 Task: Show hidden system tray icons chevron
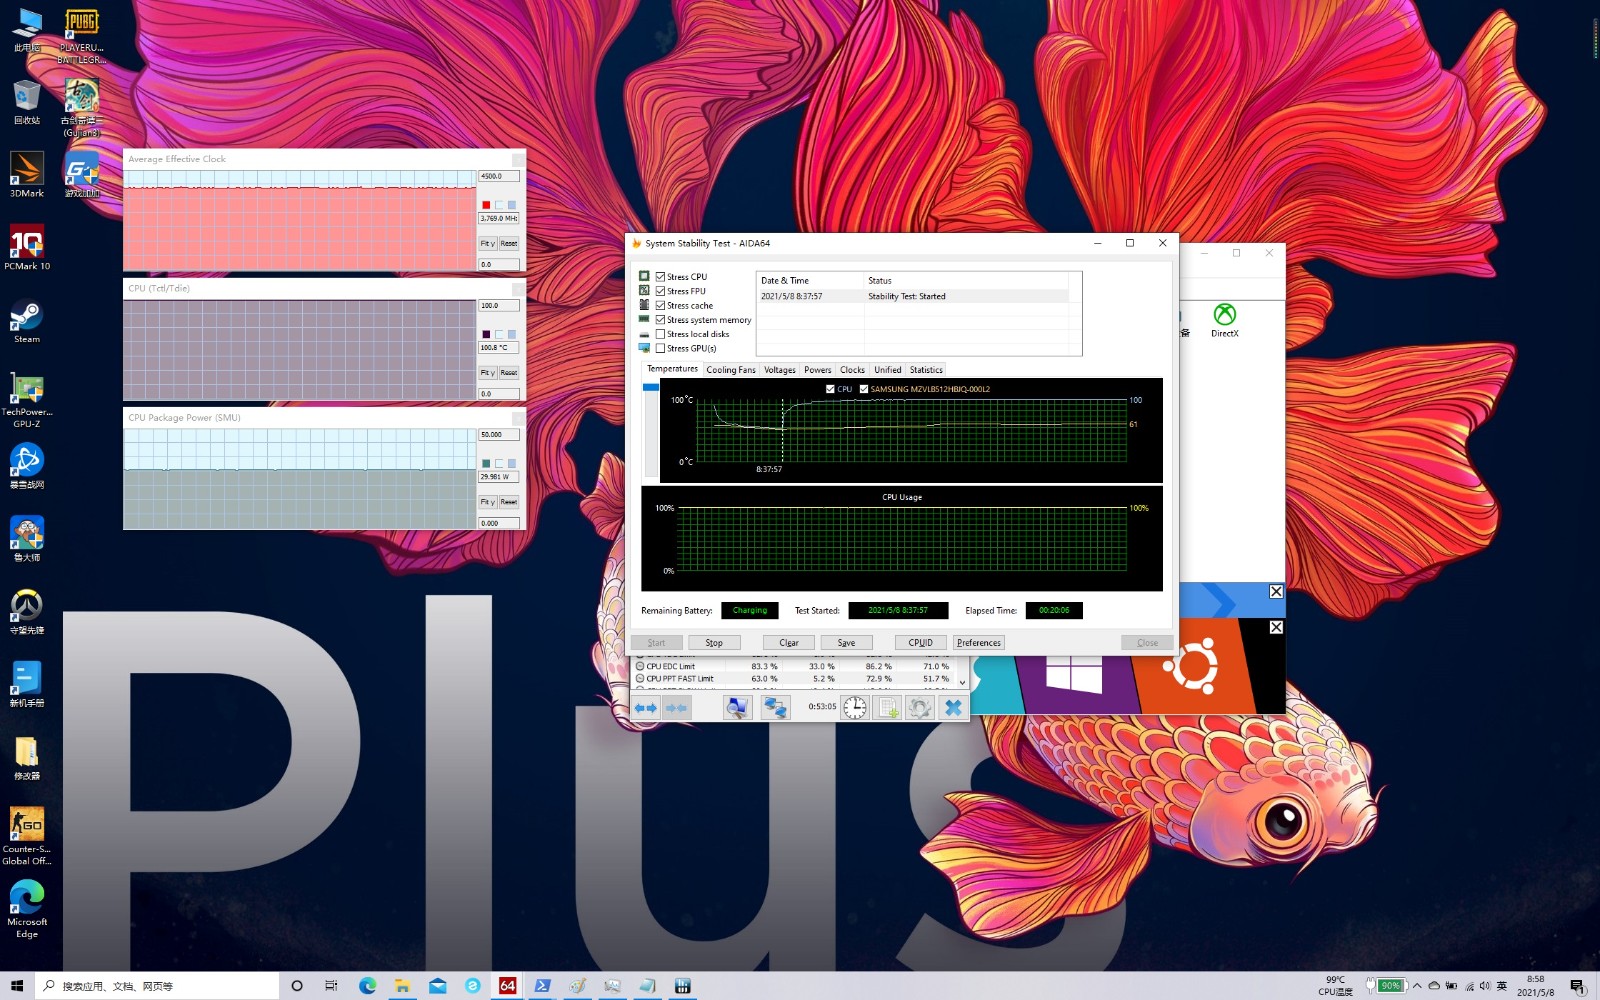1417,986
